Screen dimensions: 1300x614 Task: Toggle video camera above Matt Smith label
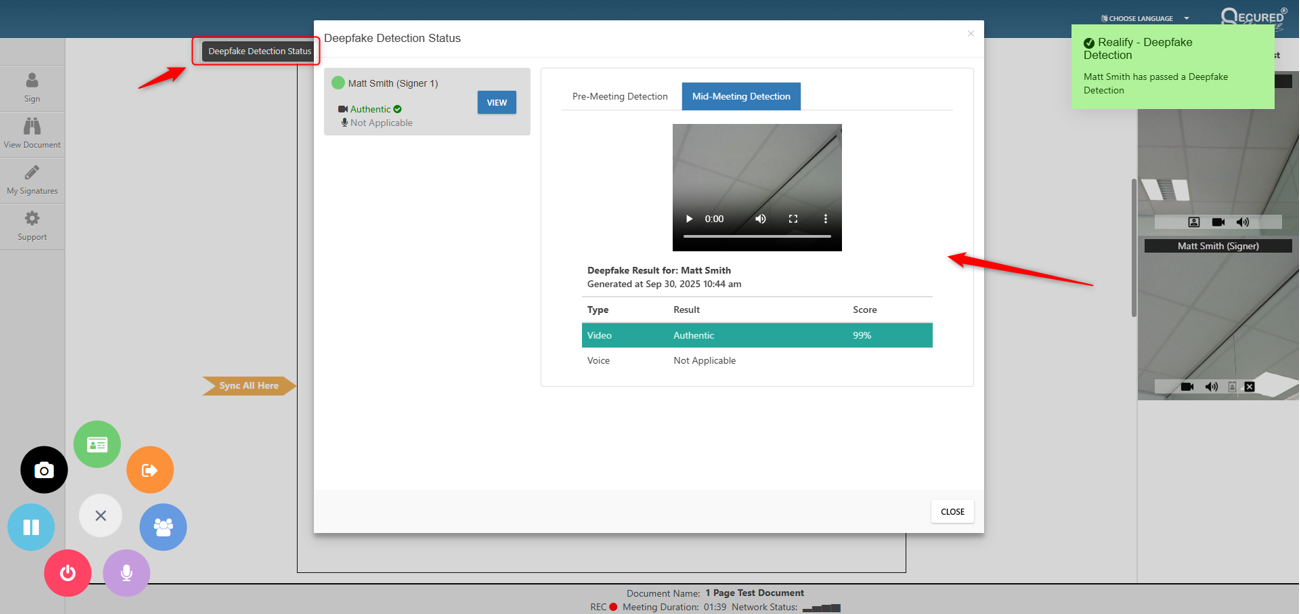[1218, 222]
